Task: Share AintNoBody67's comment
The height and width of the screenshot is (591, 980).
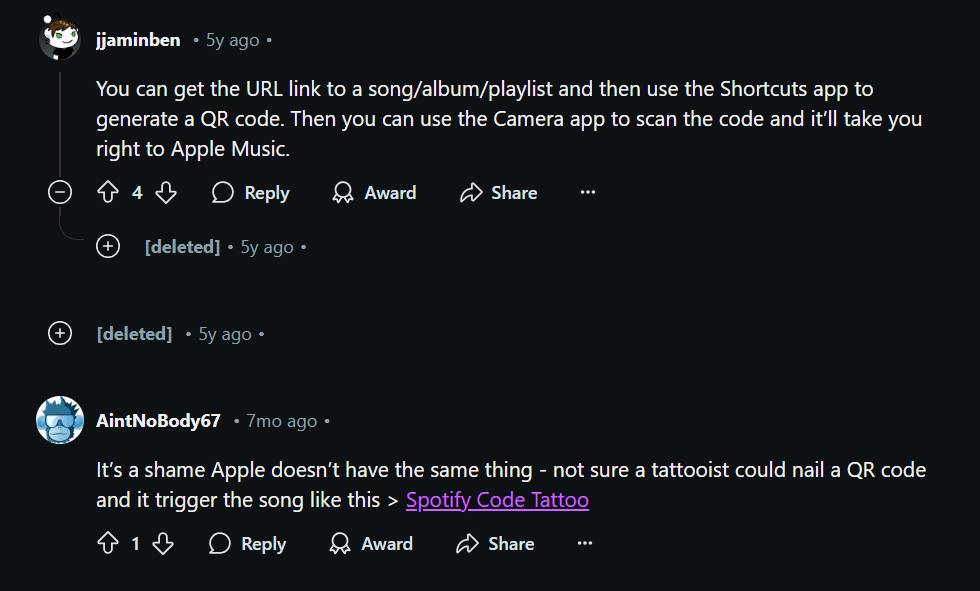Action: point(495,543)
